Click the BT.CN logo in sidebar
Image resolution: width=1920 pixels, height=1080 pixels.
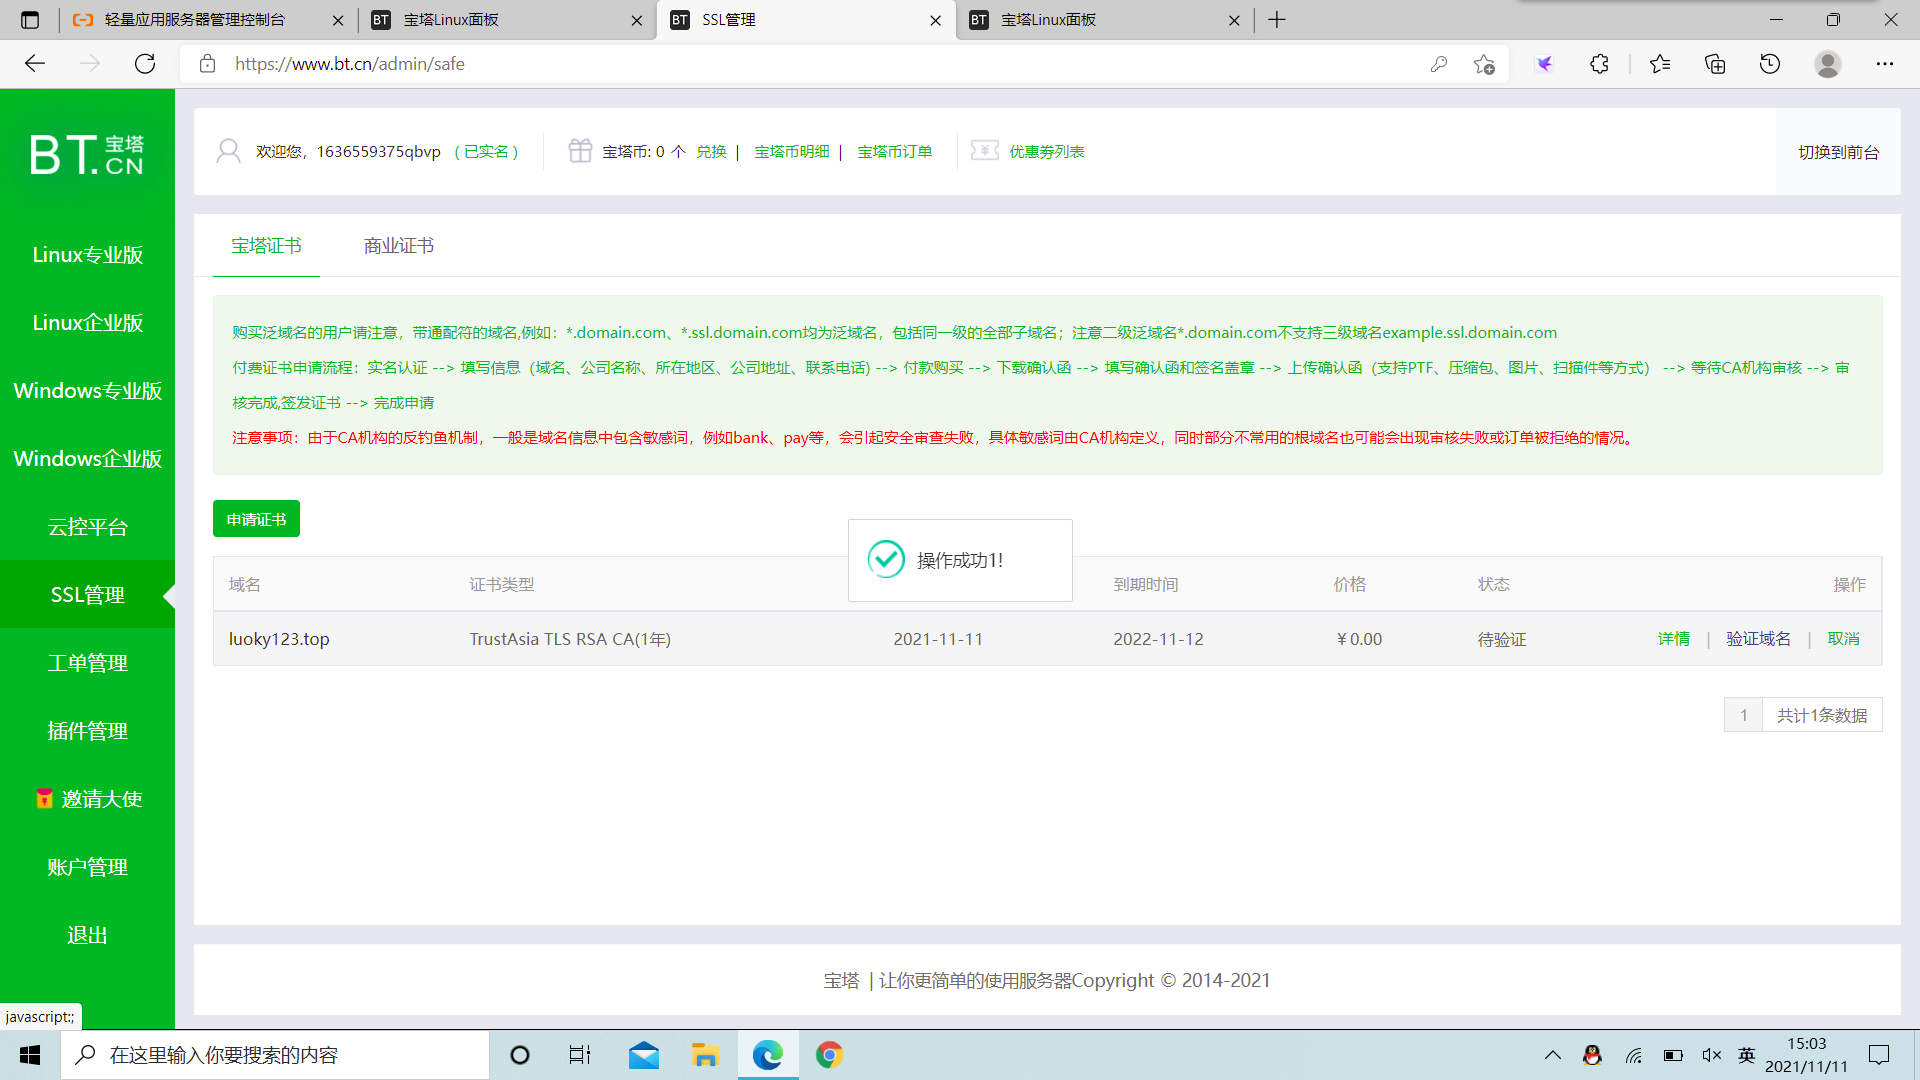(87, 155)
